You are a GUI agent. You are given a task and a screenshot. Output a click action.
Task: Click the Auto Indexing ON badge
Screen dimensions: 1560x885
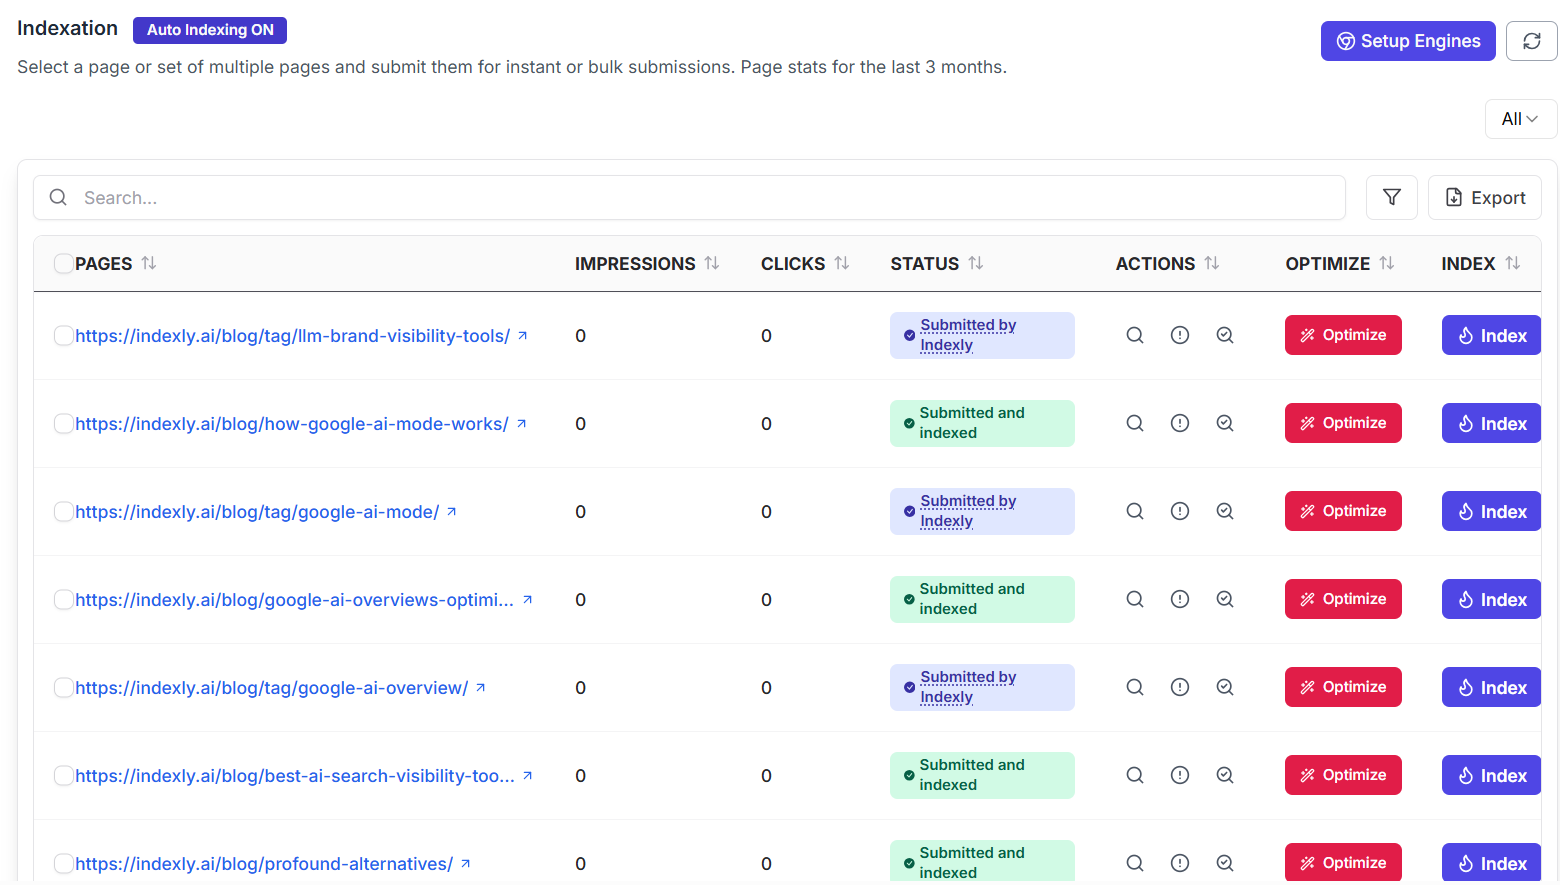click(209, 30)
